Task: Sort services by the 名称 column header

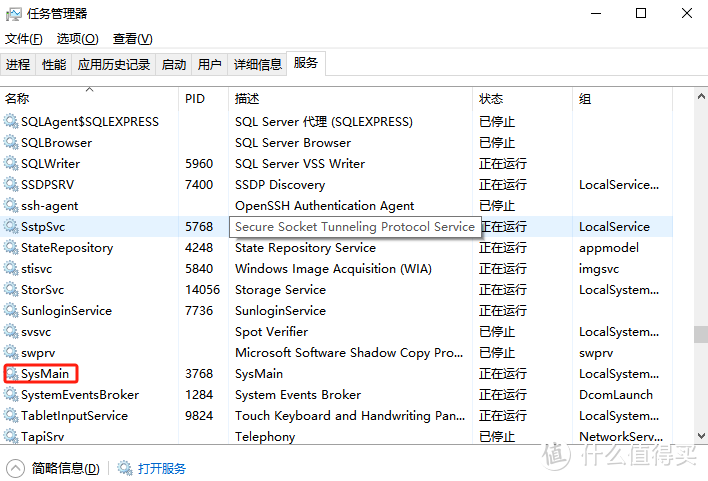Action: (89, 98)
